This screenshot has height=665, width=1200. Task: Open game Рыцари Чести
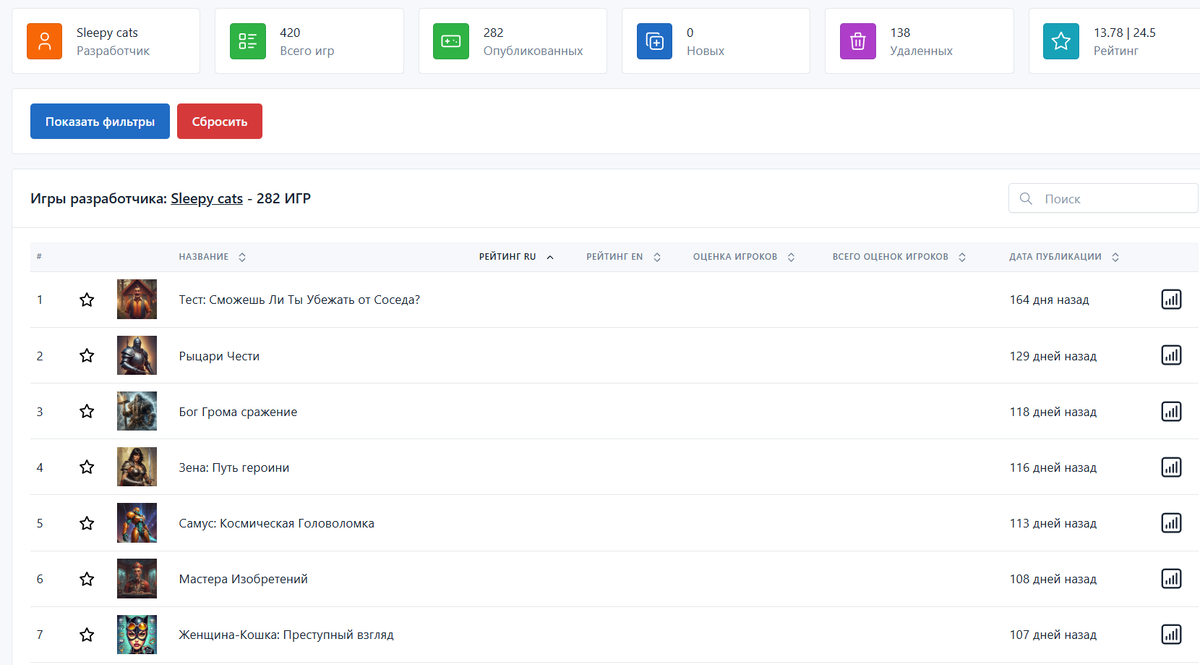[x=219, y=355]
